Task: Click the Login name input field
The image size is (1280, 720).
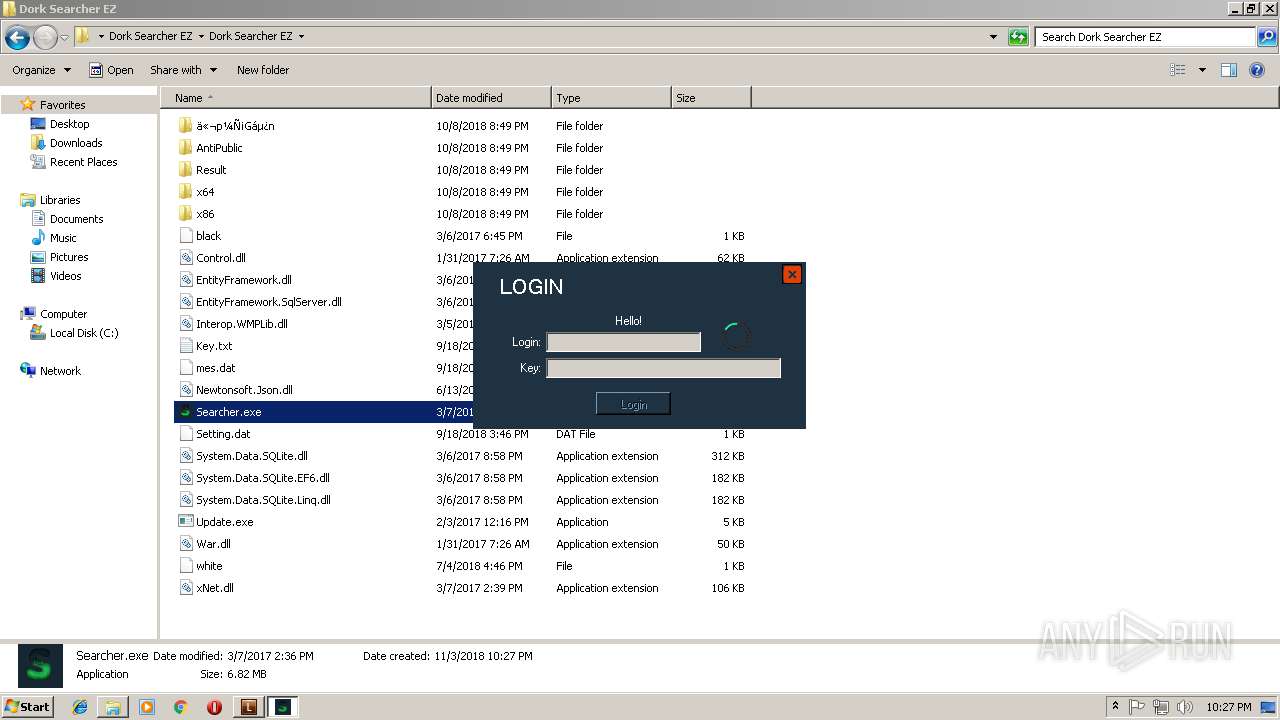Action: [624, 342]
